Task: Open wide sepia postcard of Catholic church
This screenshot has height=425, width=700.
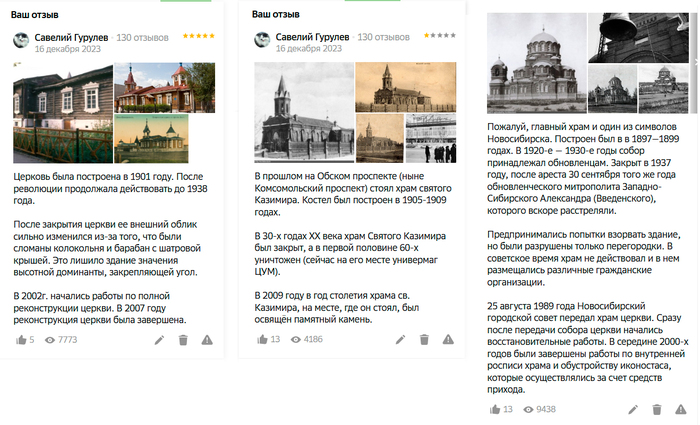Action: point(406,87)
